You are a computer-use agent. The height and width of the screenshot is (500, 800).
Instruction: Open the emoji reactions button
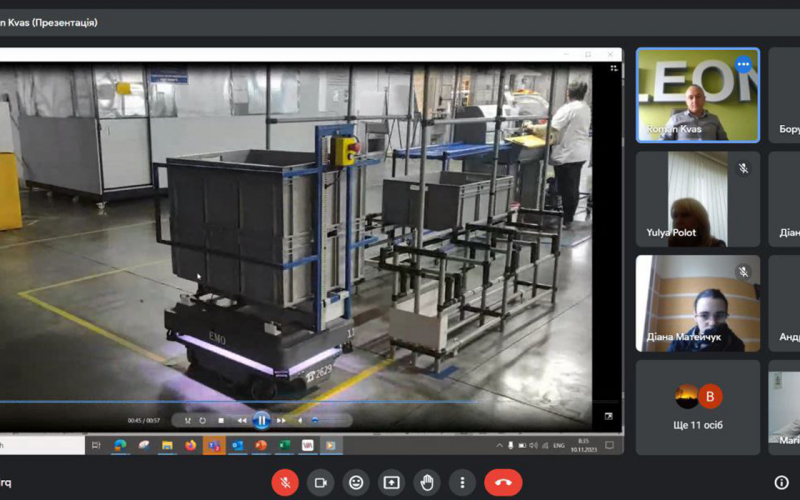tap(356, 483)
